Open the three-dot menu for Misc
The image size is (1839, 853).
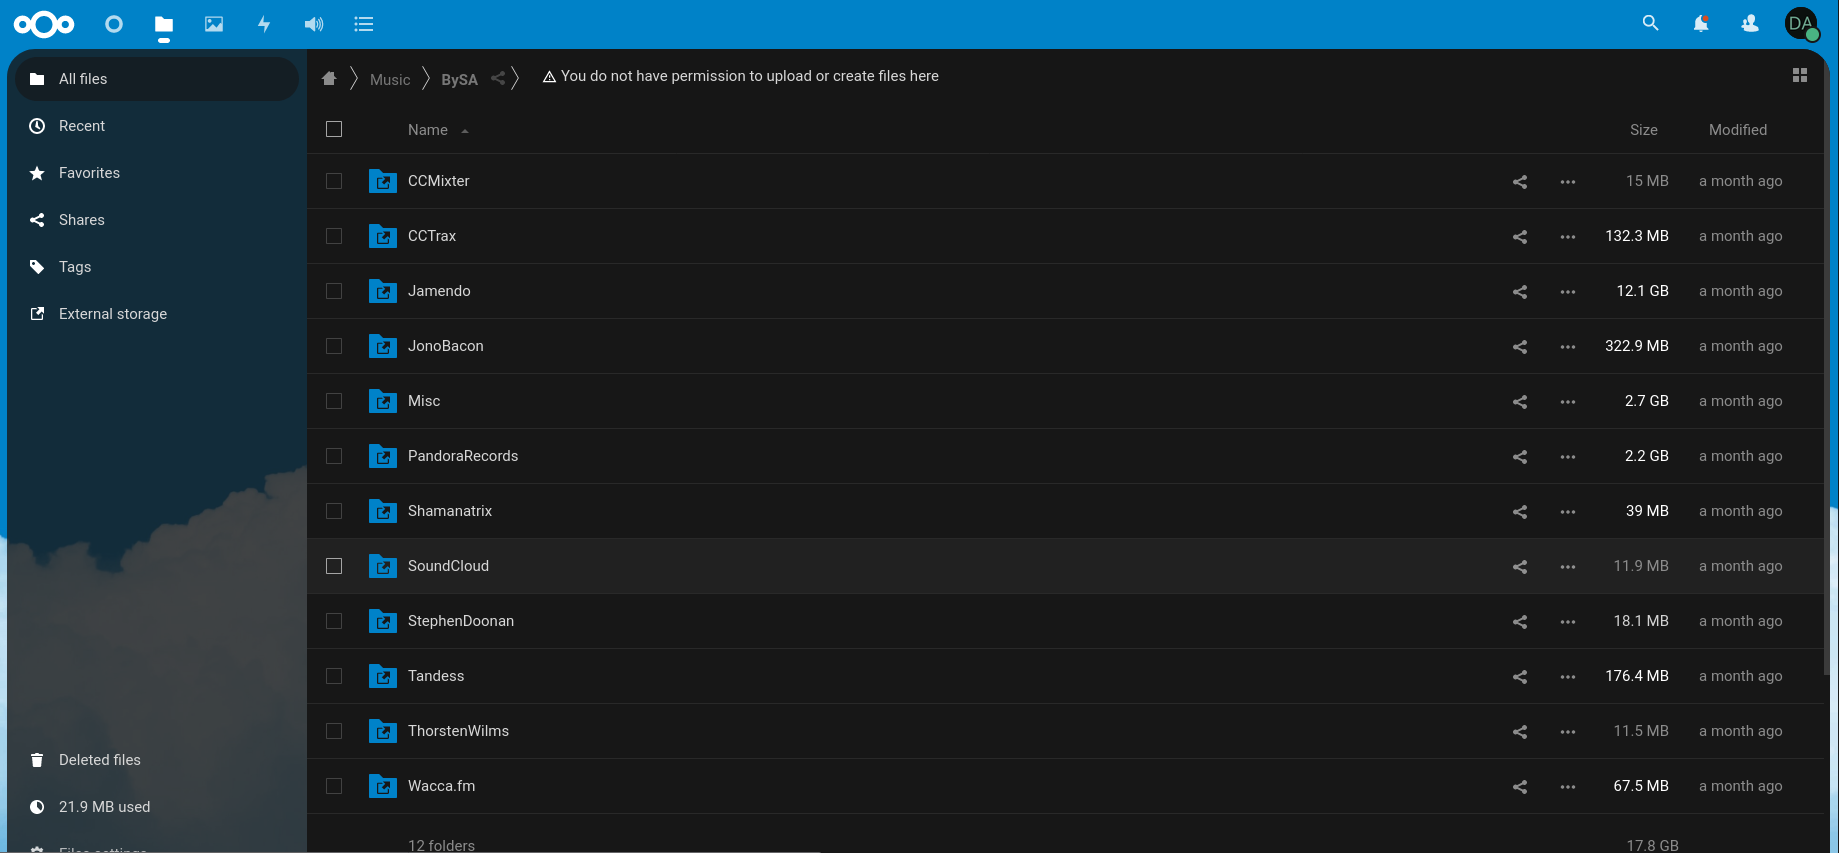[1567, 402]
